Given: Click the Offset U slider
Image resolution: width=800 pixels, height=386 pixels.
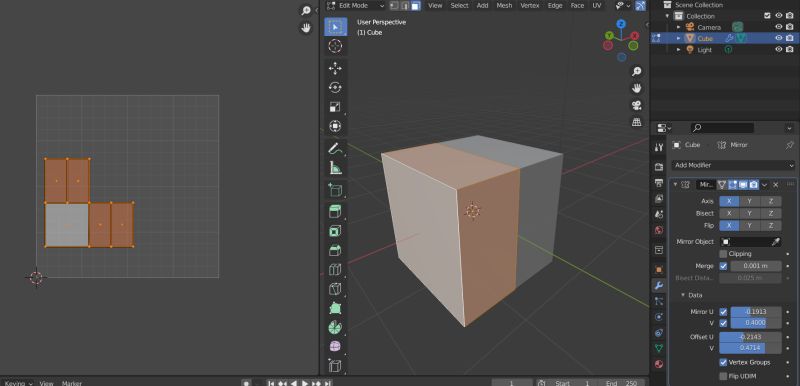Looking at the screenshot, I should [750, 337].
